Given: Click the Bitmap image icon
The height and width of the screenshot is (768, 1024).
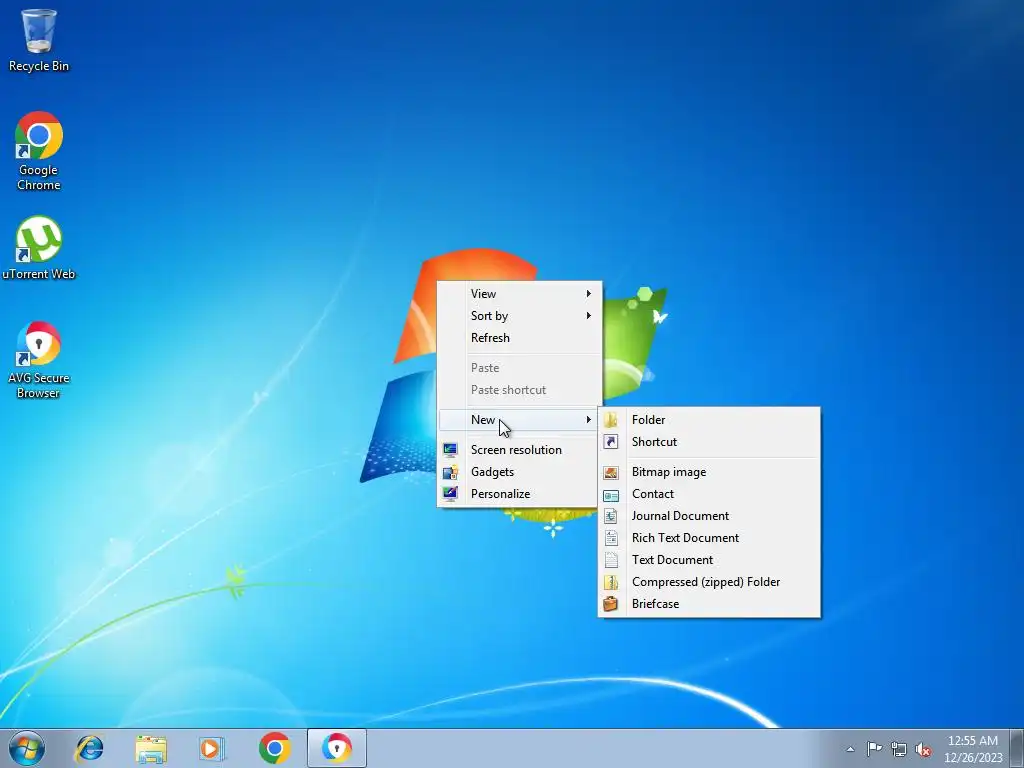Looking at the screenshot, I should coord(611,473).
